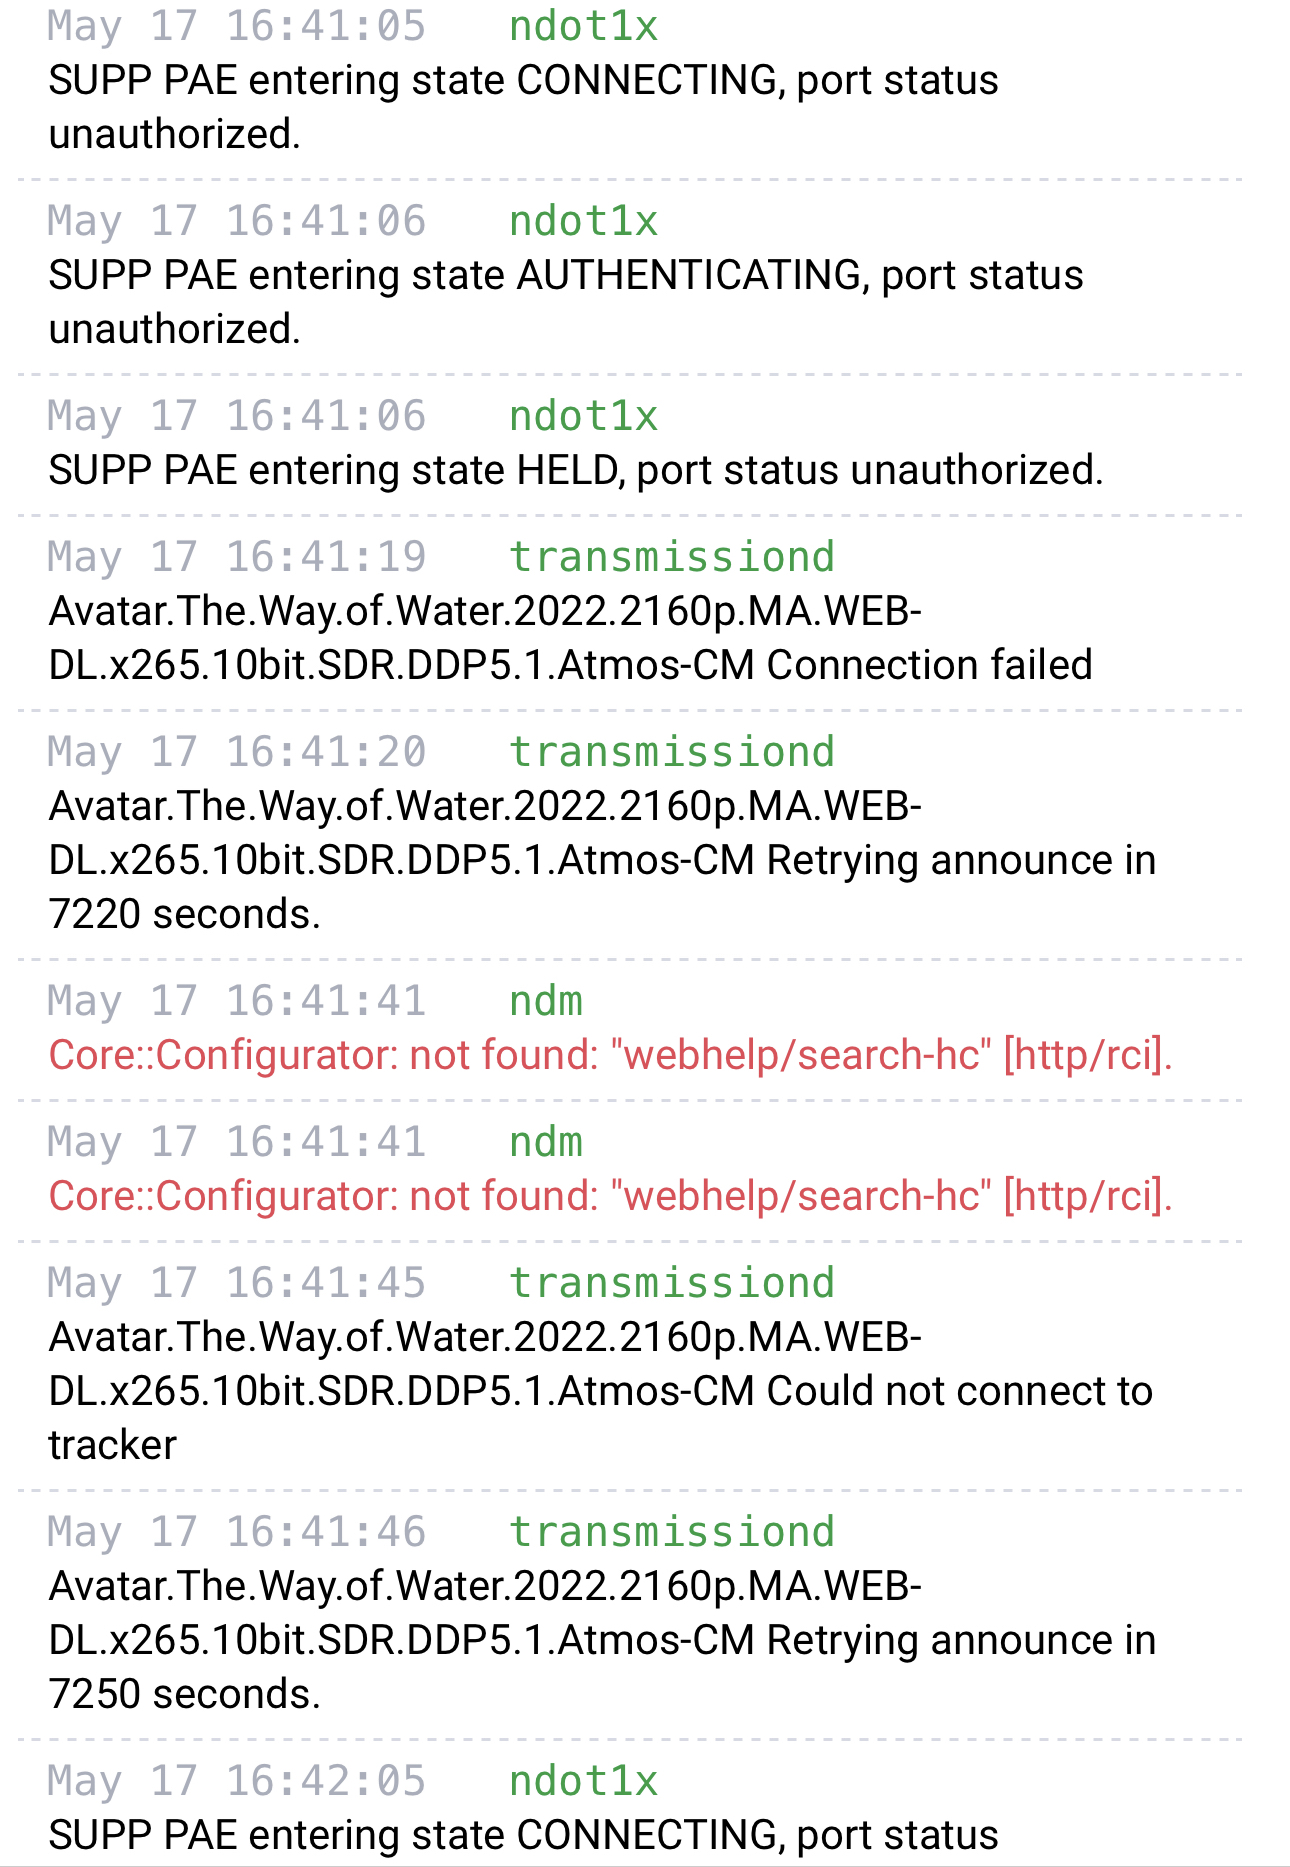Image resolution: width=1290 pixels, height=1867 pixels.
Task: Select the transmissiond Connection failed message
Action: pyautogui.click(x=570, y=638)
